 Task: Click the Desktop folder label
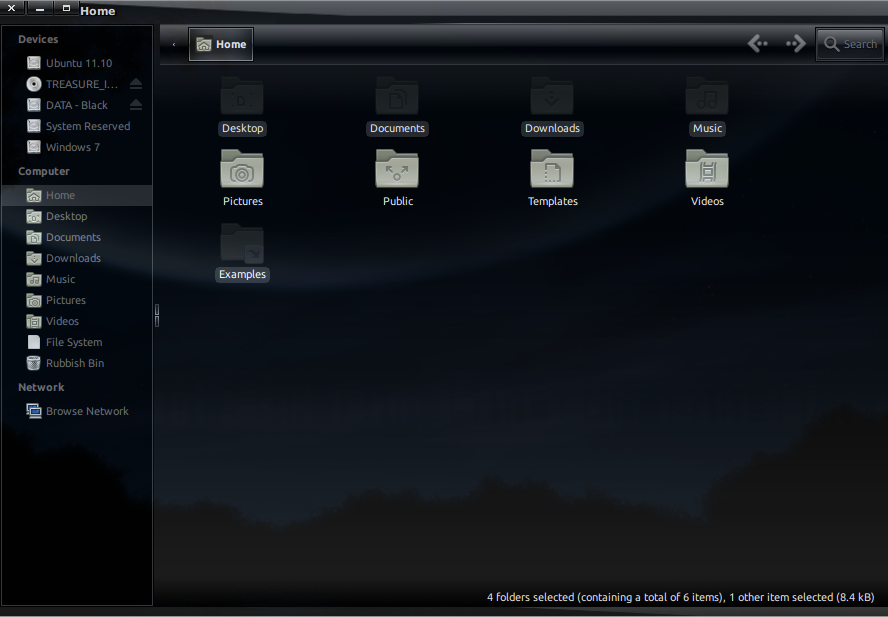pos(242,128)
